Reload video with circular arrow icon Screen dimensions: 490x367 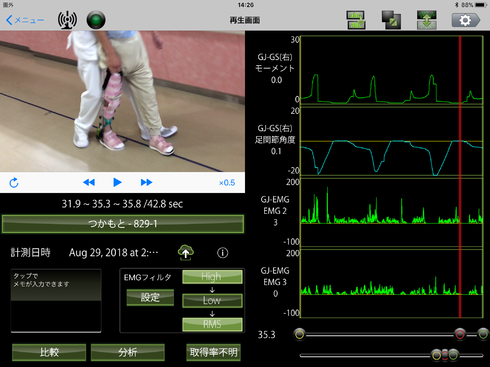click(14, 182)
